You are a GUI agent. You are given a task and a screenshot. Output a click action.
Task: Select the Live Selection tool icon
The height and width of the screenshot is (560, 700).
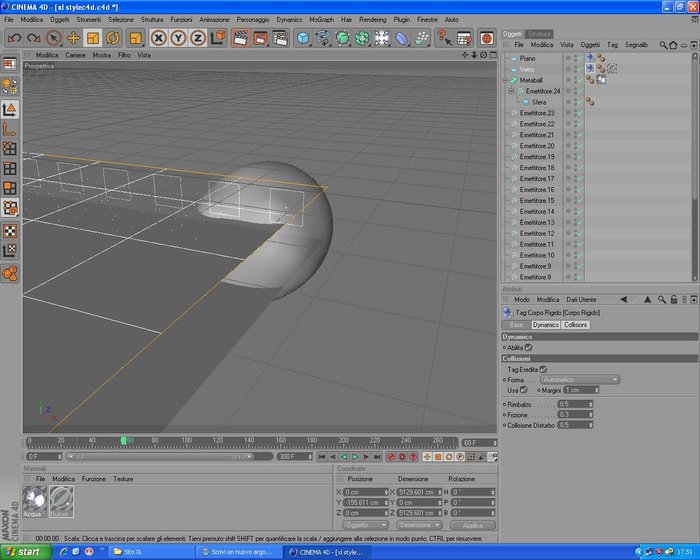(x=54, y=38)
